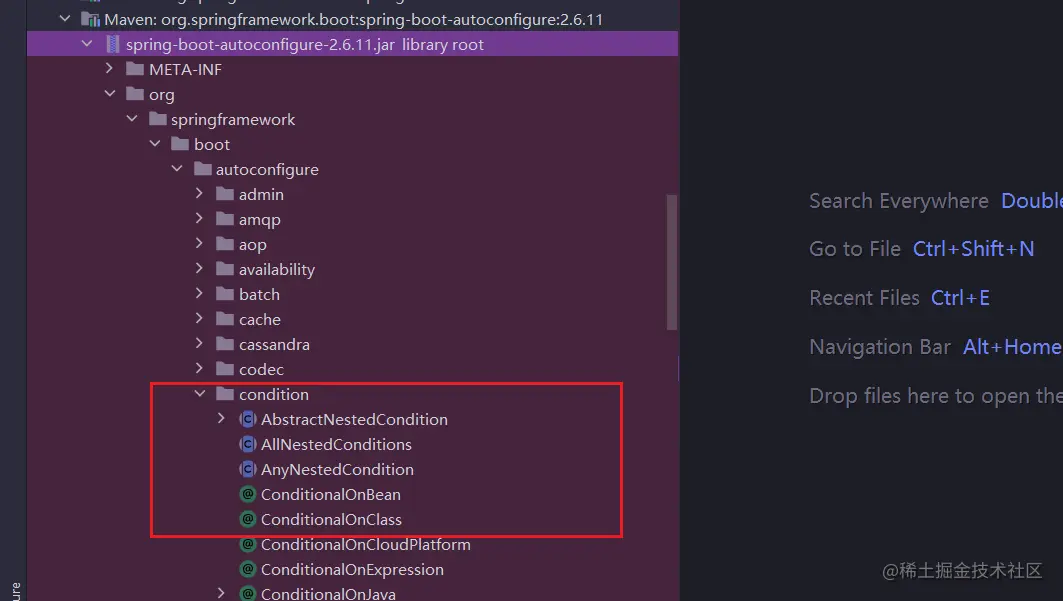This screenshot has width=1063, height=601.
Task: Expand the admin package
Action: coord(199,194)
